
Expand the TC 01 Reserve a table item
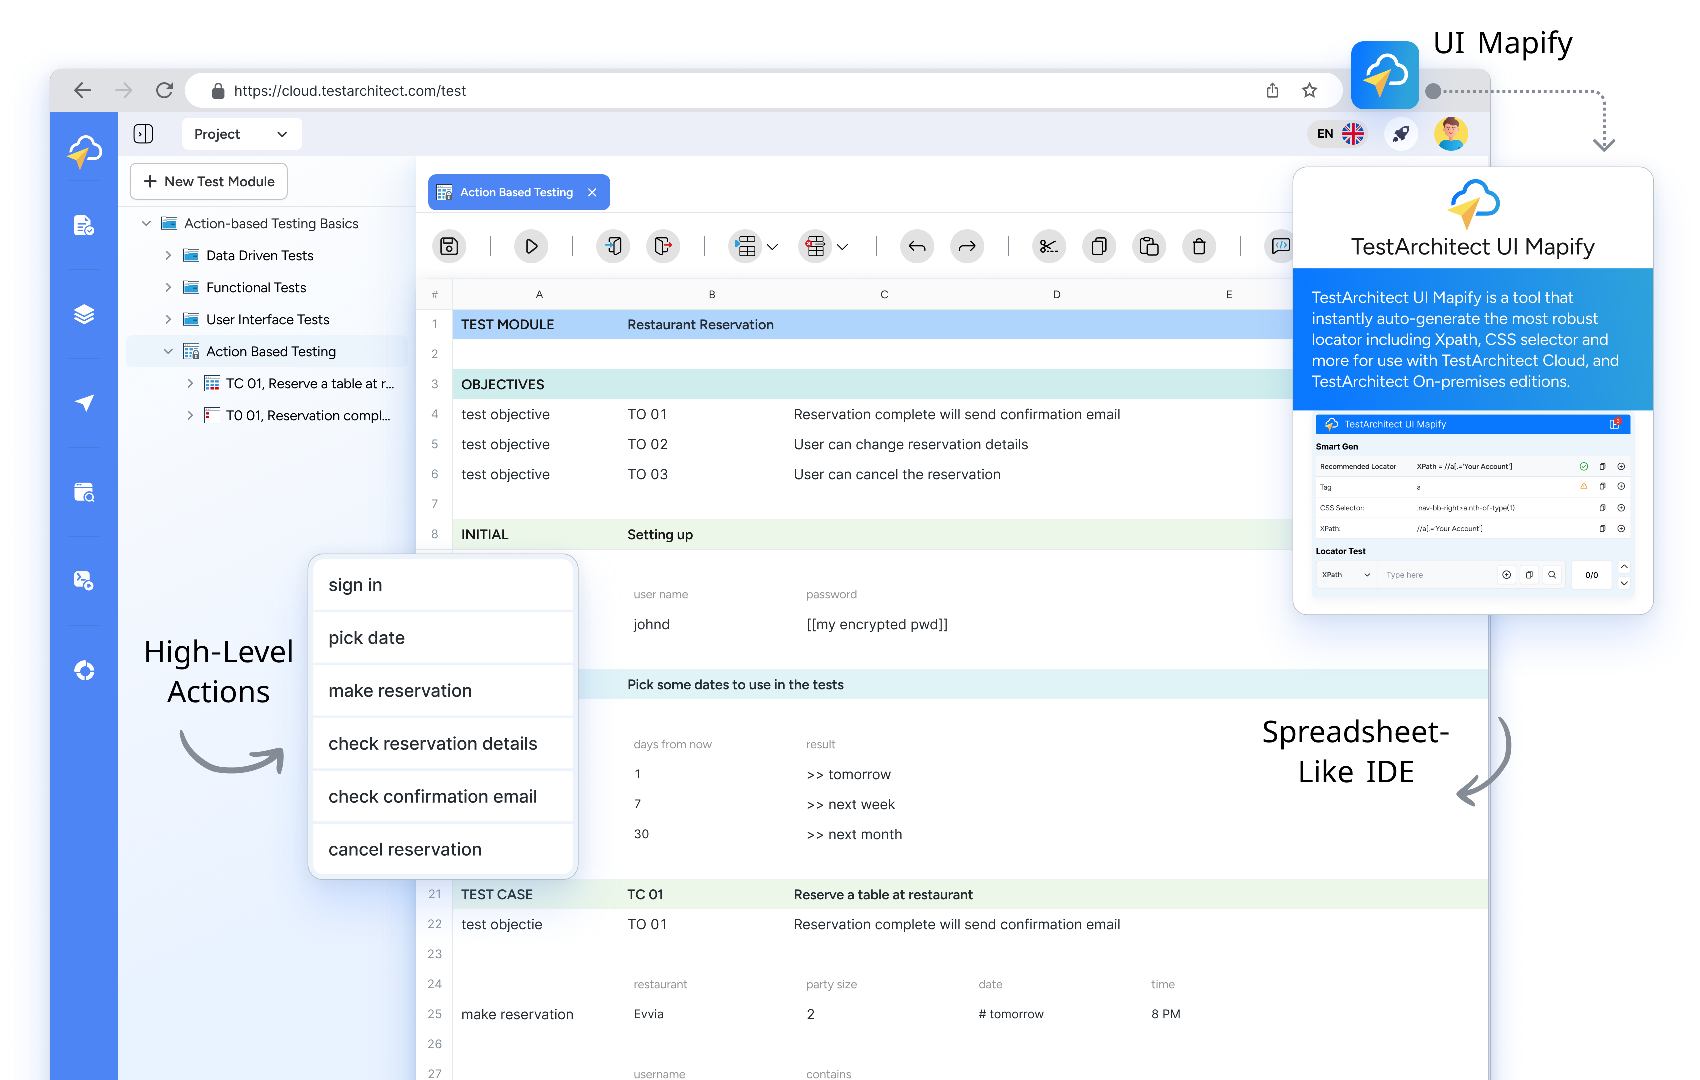(190, 384)
